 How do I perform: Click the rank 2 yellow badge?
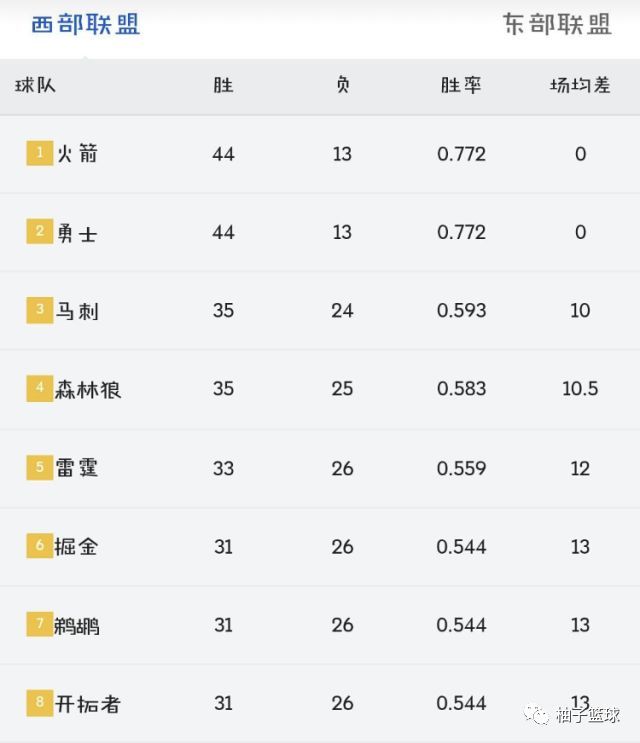click(40, 231)
